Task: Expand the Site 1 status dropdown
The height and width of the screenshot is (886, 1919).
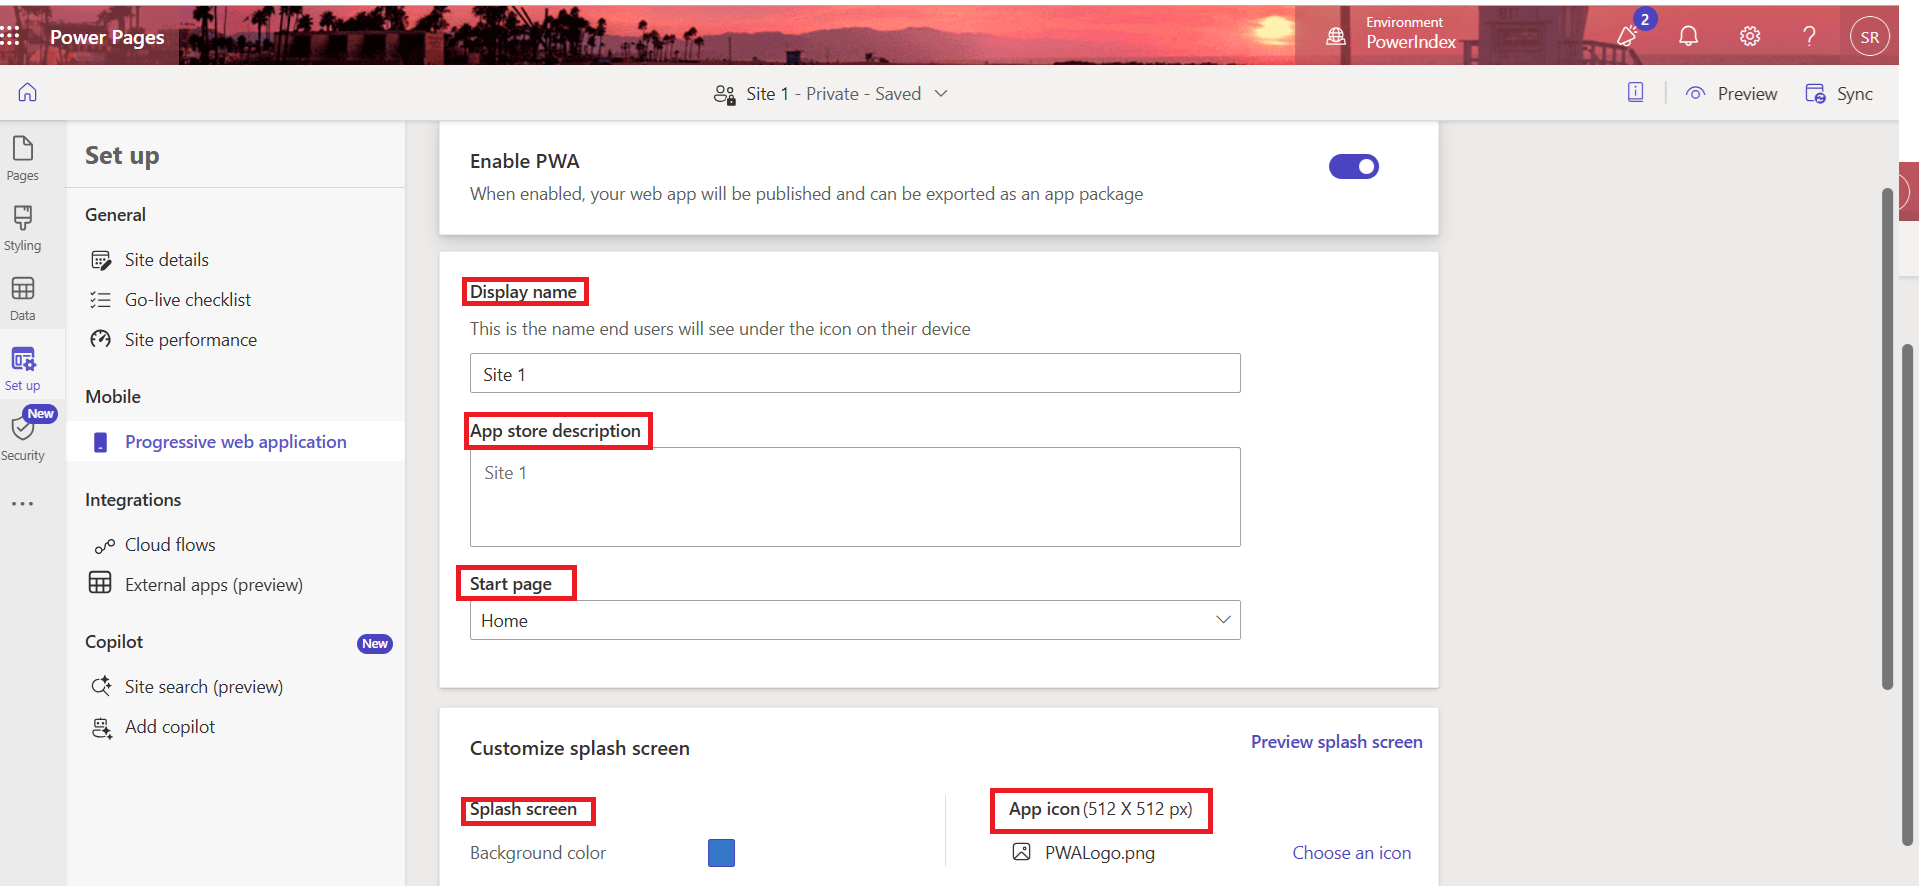Action: click(x=940, y=94)
